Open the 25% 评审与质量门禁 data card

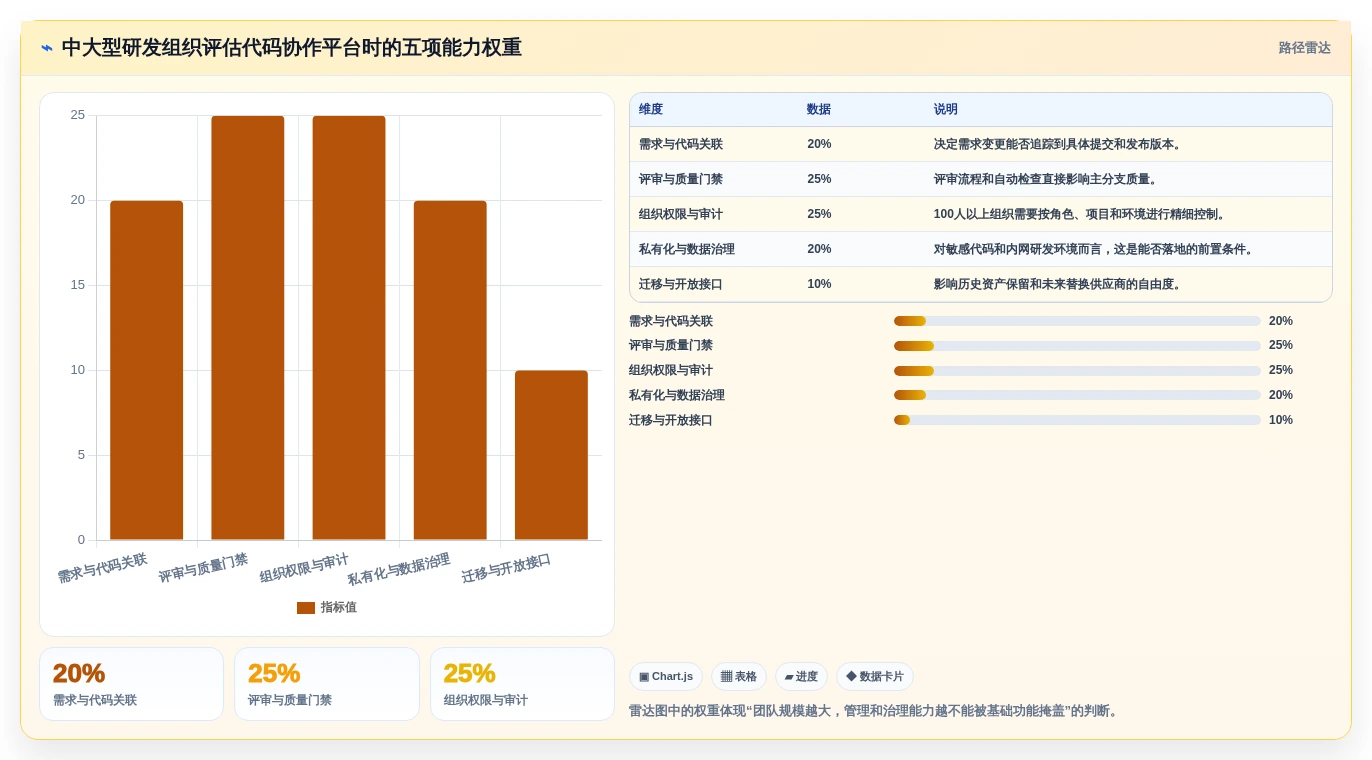coord(327,684)
